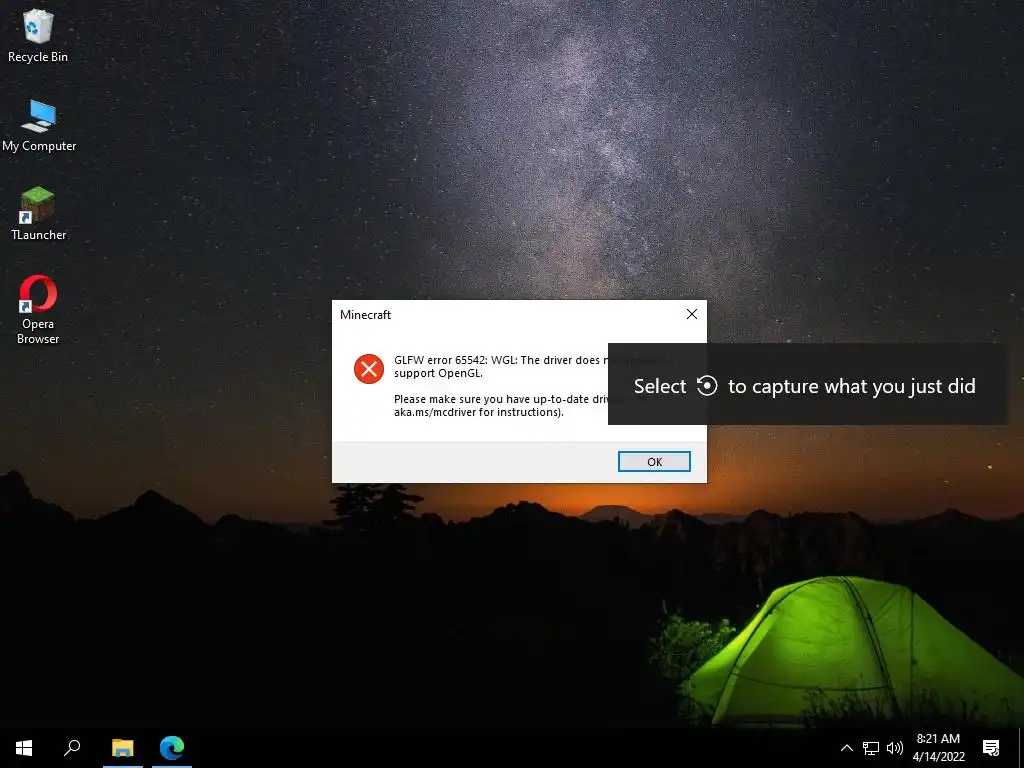This screenshot has height=768, width=1024.
Task: Click the circular capture icon in the notification
Action: (707, 385)
